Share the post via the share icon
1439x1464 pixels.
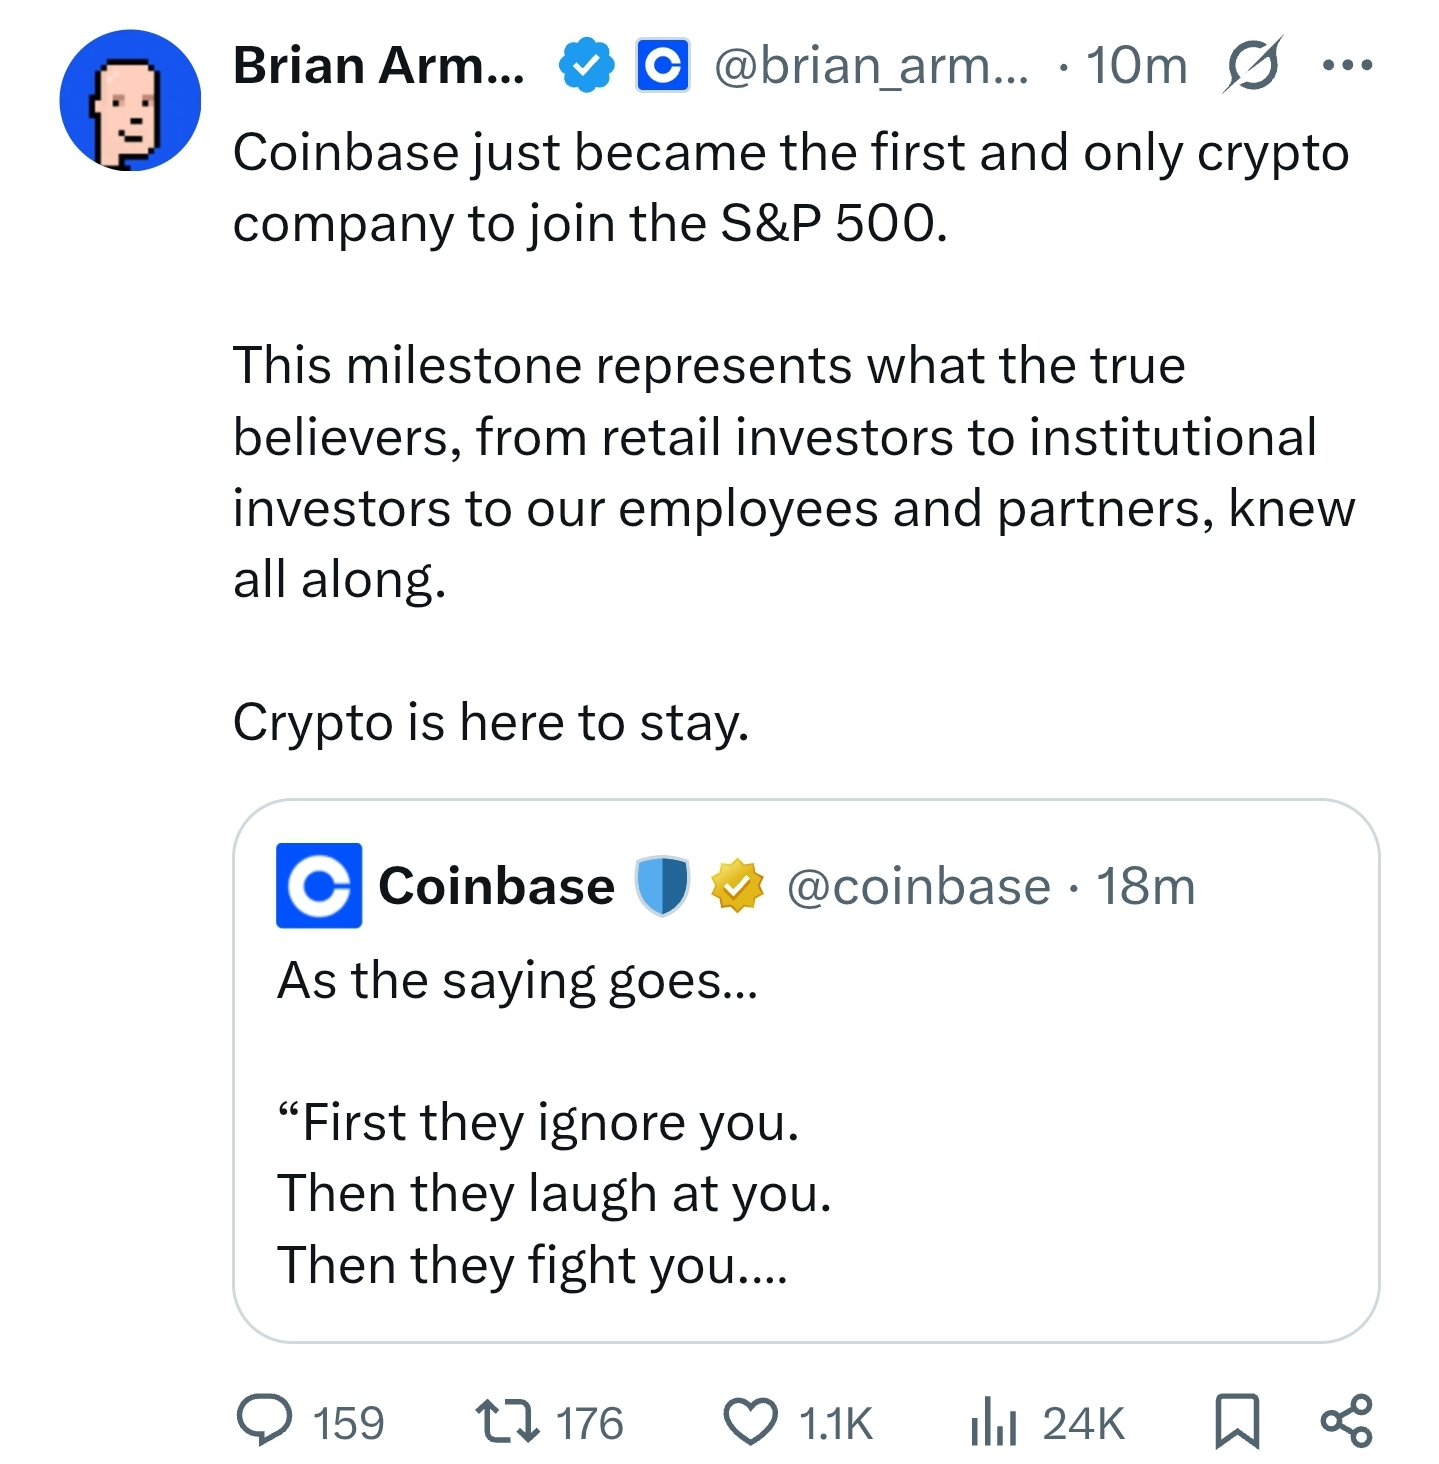pos(1345,1419)
